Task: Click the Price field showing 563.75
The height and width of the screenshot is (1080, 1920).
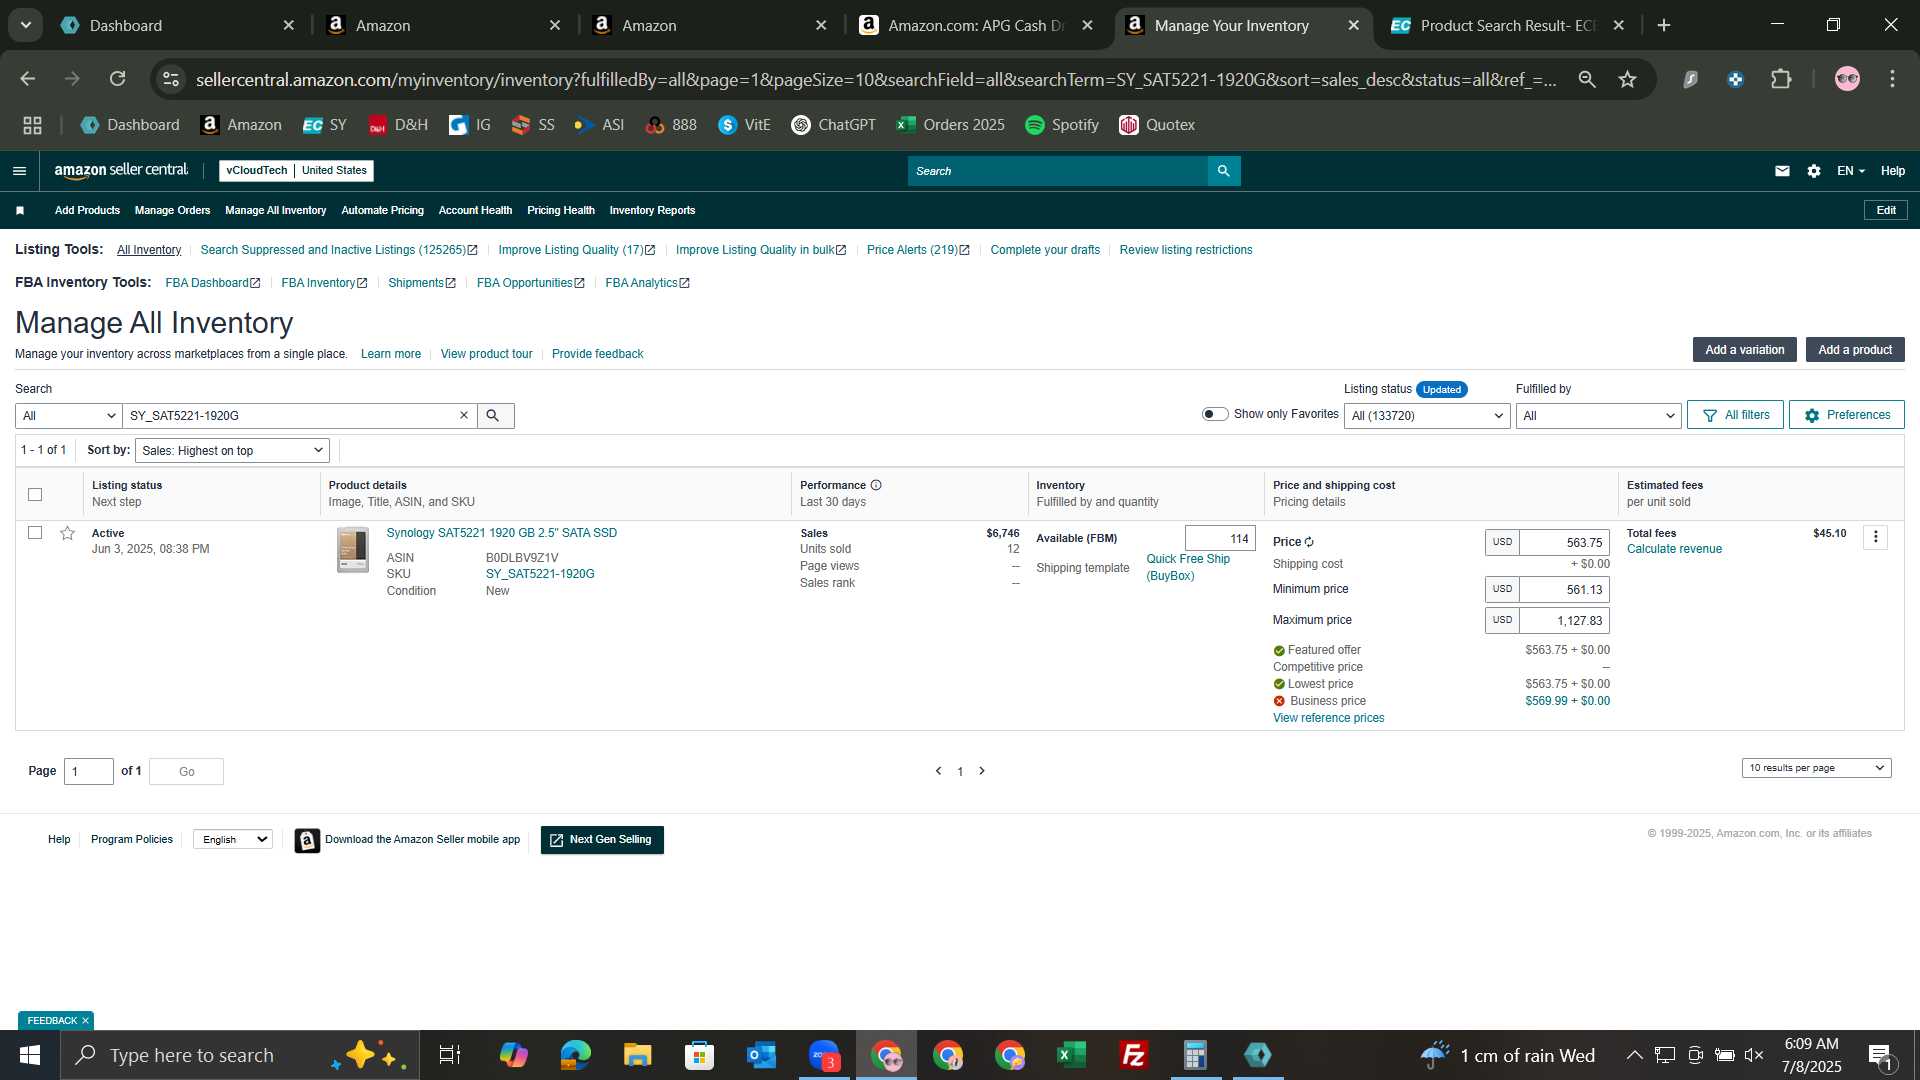Action: (x=1564, y=542)
